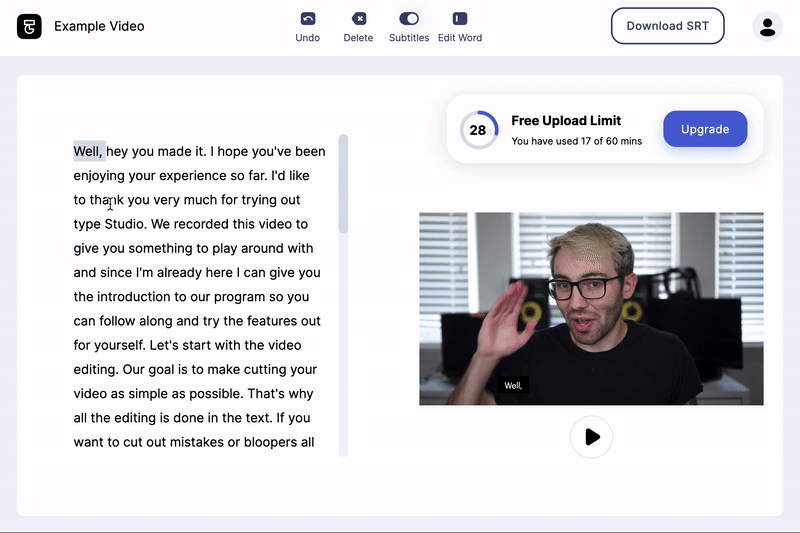Click the word "Studio." in transcript
Viewport: 800px width, 533px height.
click(126, 224)
